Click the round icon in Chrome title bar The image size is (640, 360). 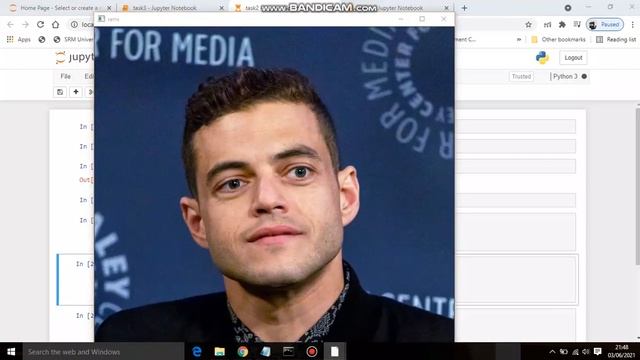coord(568,8)
